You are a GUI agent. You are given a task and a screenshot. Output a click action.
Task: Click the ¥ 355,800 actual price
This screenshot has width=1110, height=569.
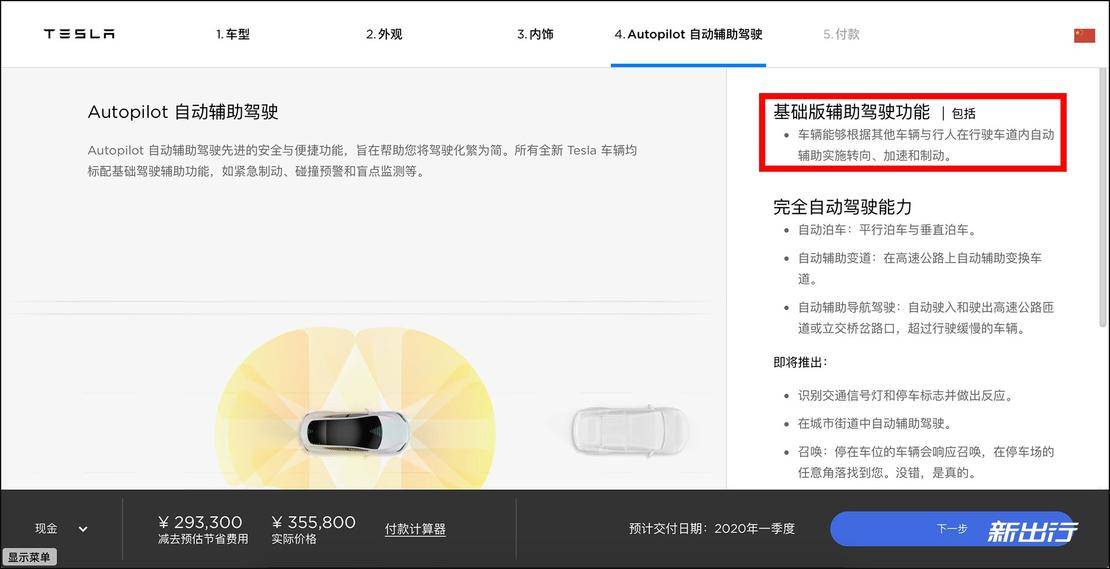pyautogui.click(x=314, y=522)
